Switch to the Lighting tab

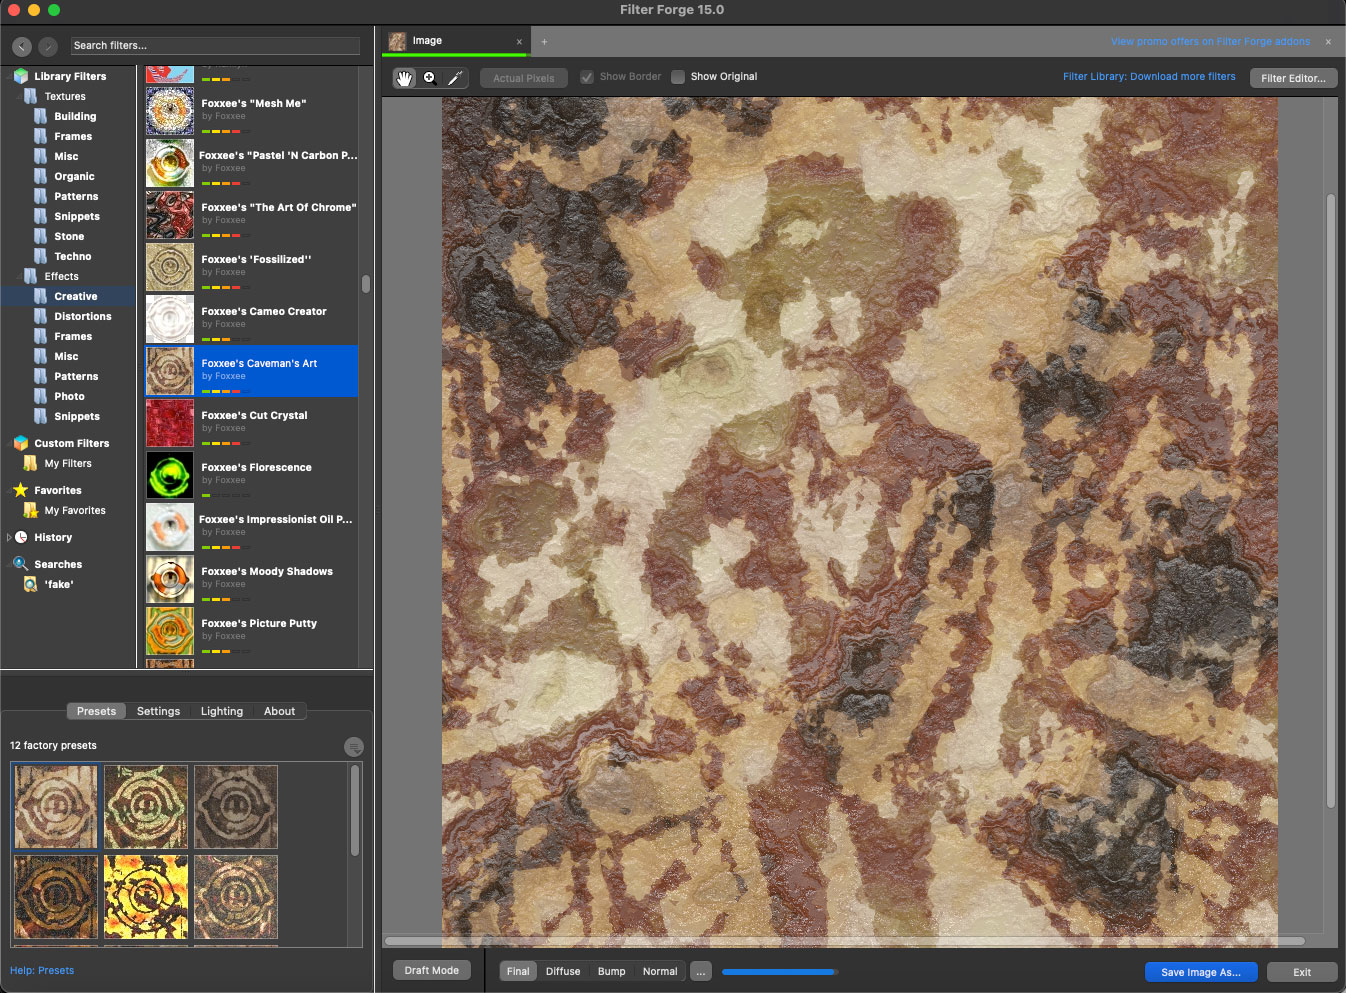221,711
